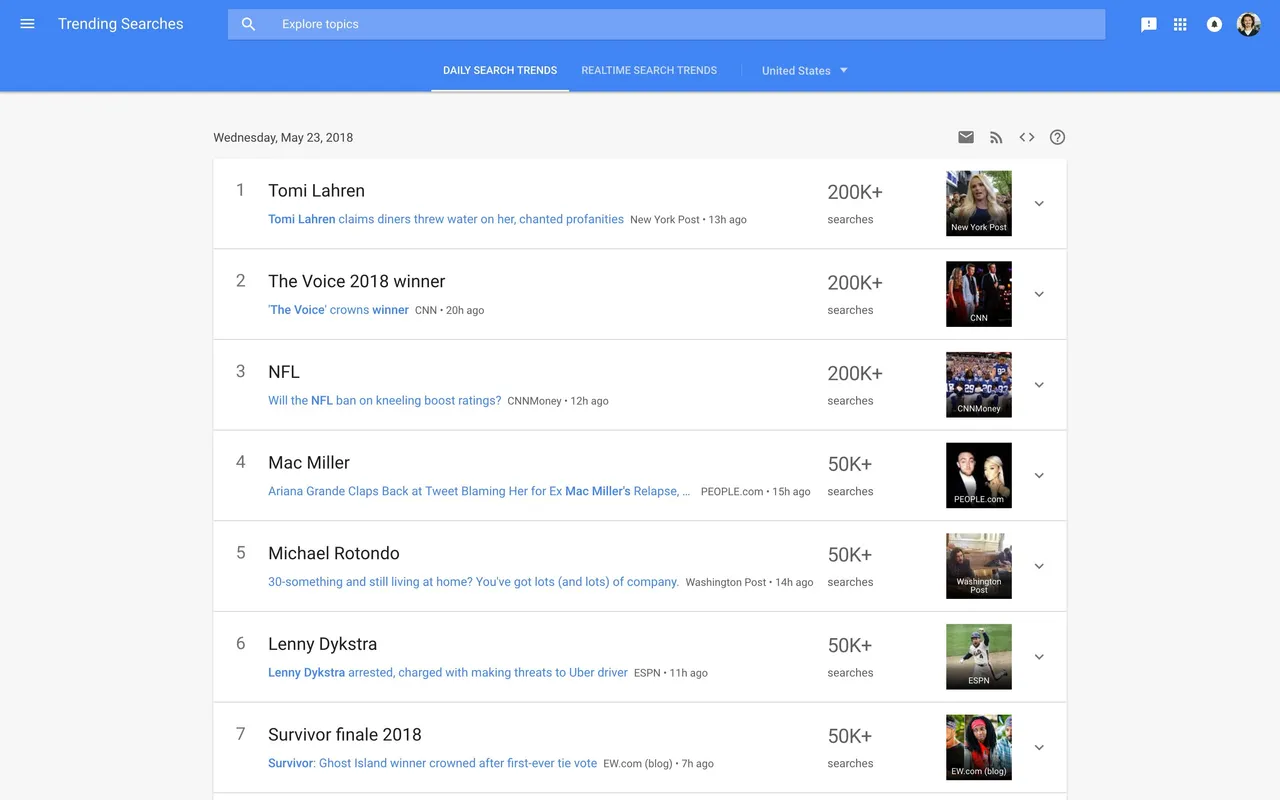The height and width of the screenshot is (800, 1280).
Task: Open the Tomi Lahren diners article link
Action: pyautogui.click(x=446, y=219)
